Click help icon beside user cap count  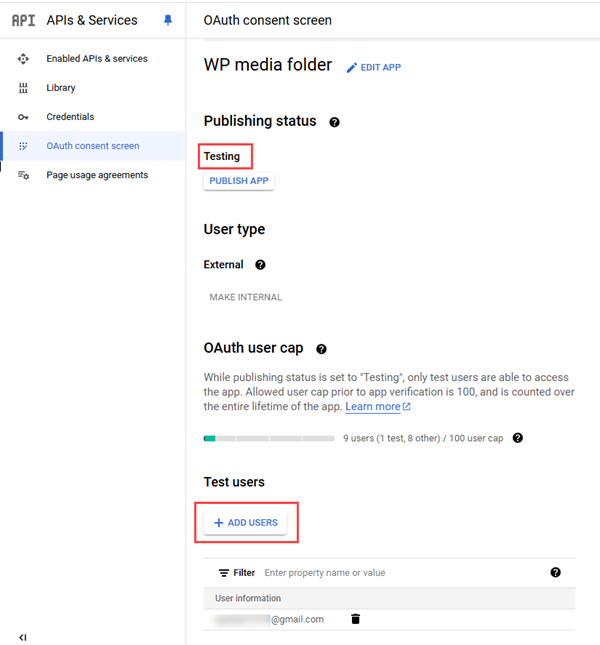pos(518,438)
